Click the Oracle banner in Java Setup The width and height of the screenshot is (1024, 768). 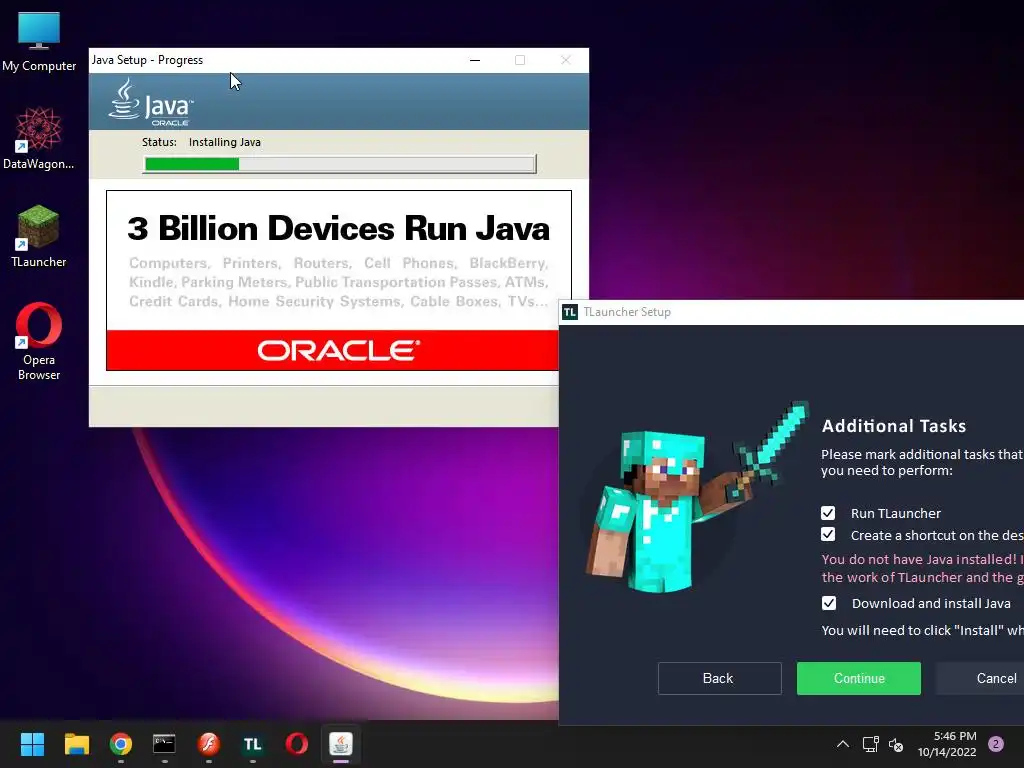(332, 350)
